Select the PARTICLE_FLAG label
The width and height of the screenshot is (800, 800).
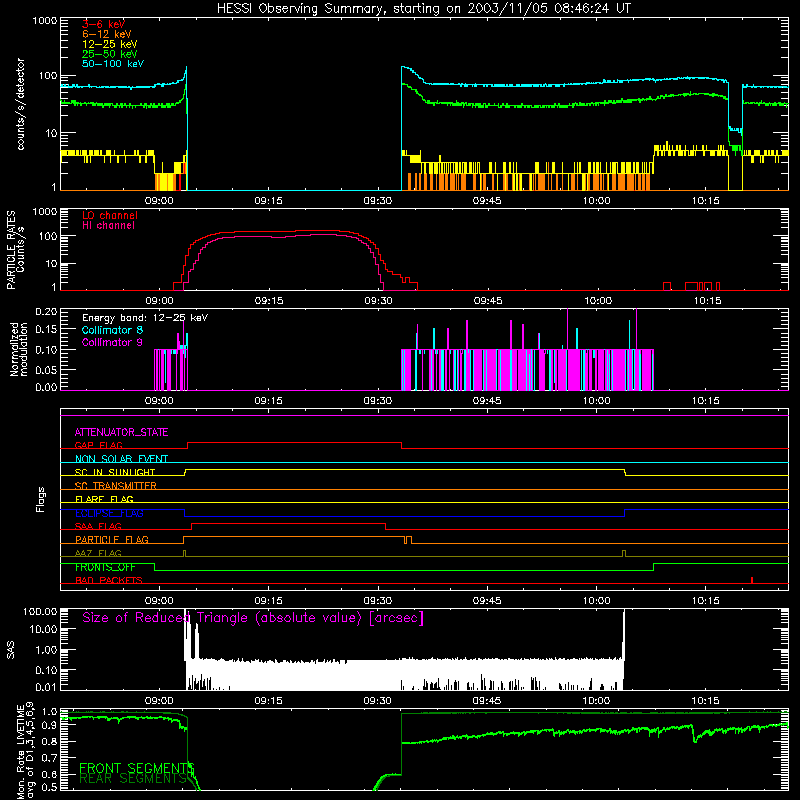tap(112, 539)
